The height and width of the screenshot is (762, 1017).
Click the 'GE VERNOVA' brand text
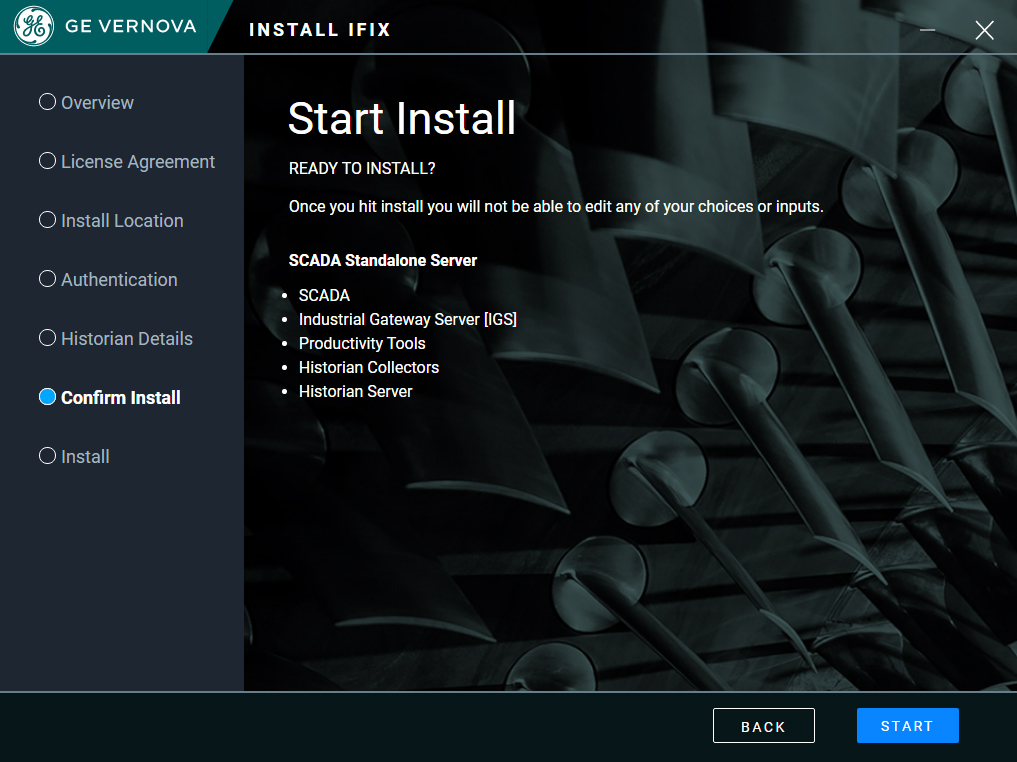[x=130, y=27]
